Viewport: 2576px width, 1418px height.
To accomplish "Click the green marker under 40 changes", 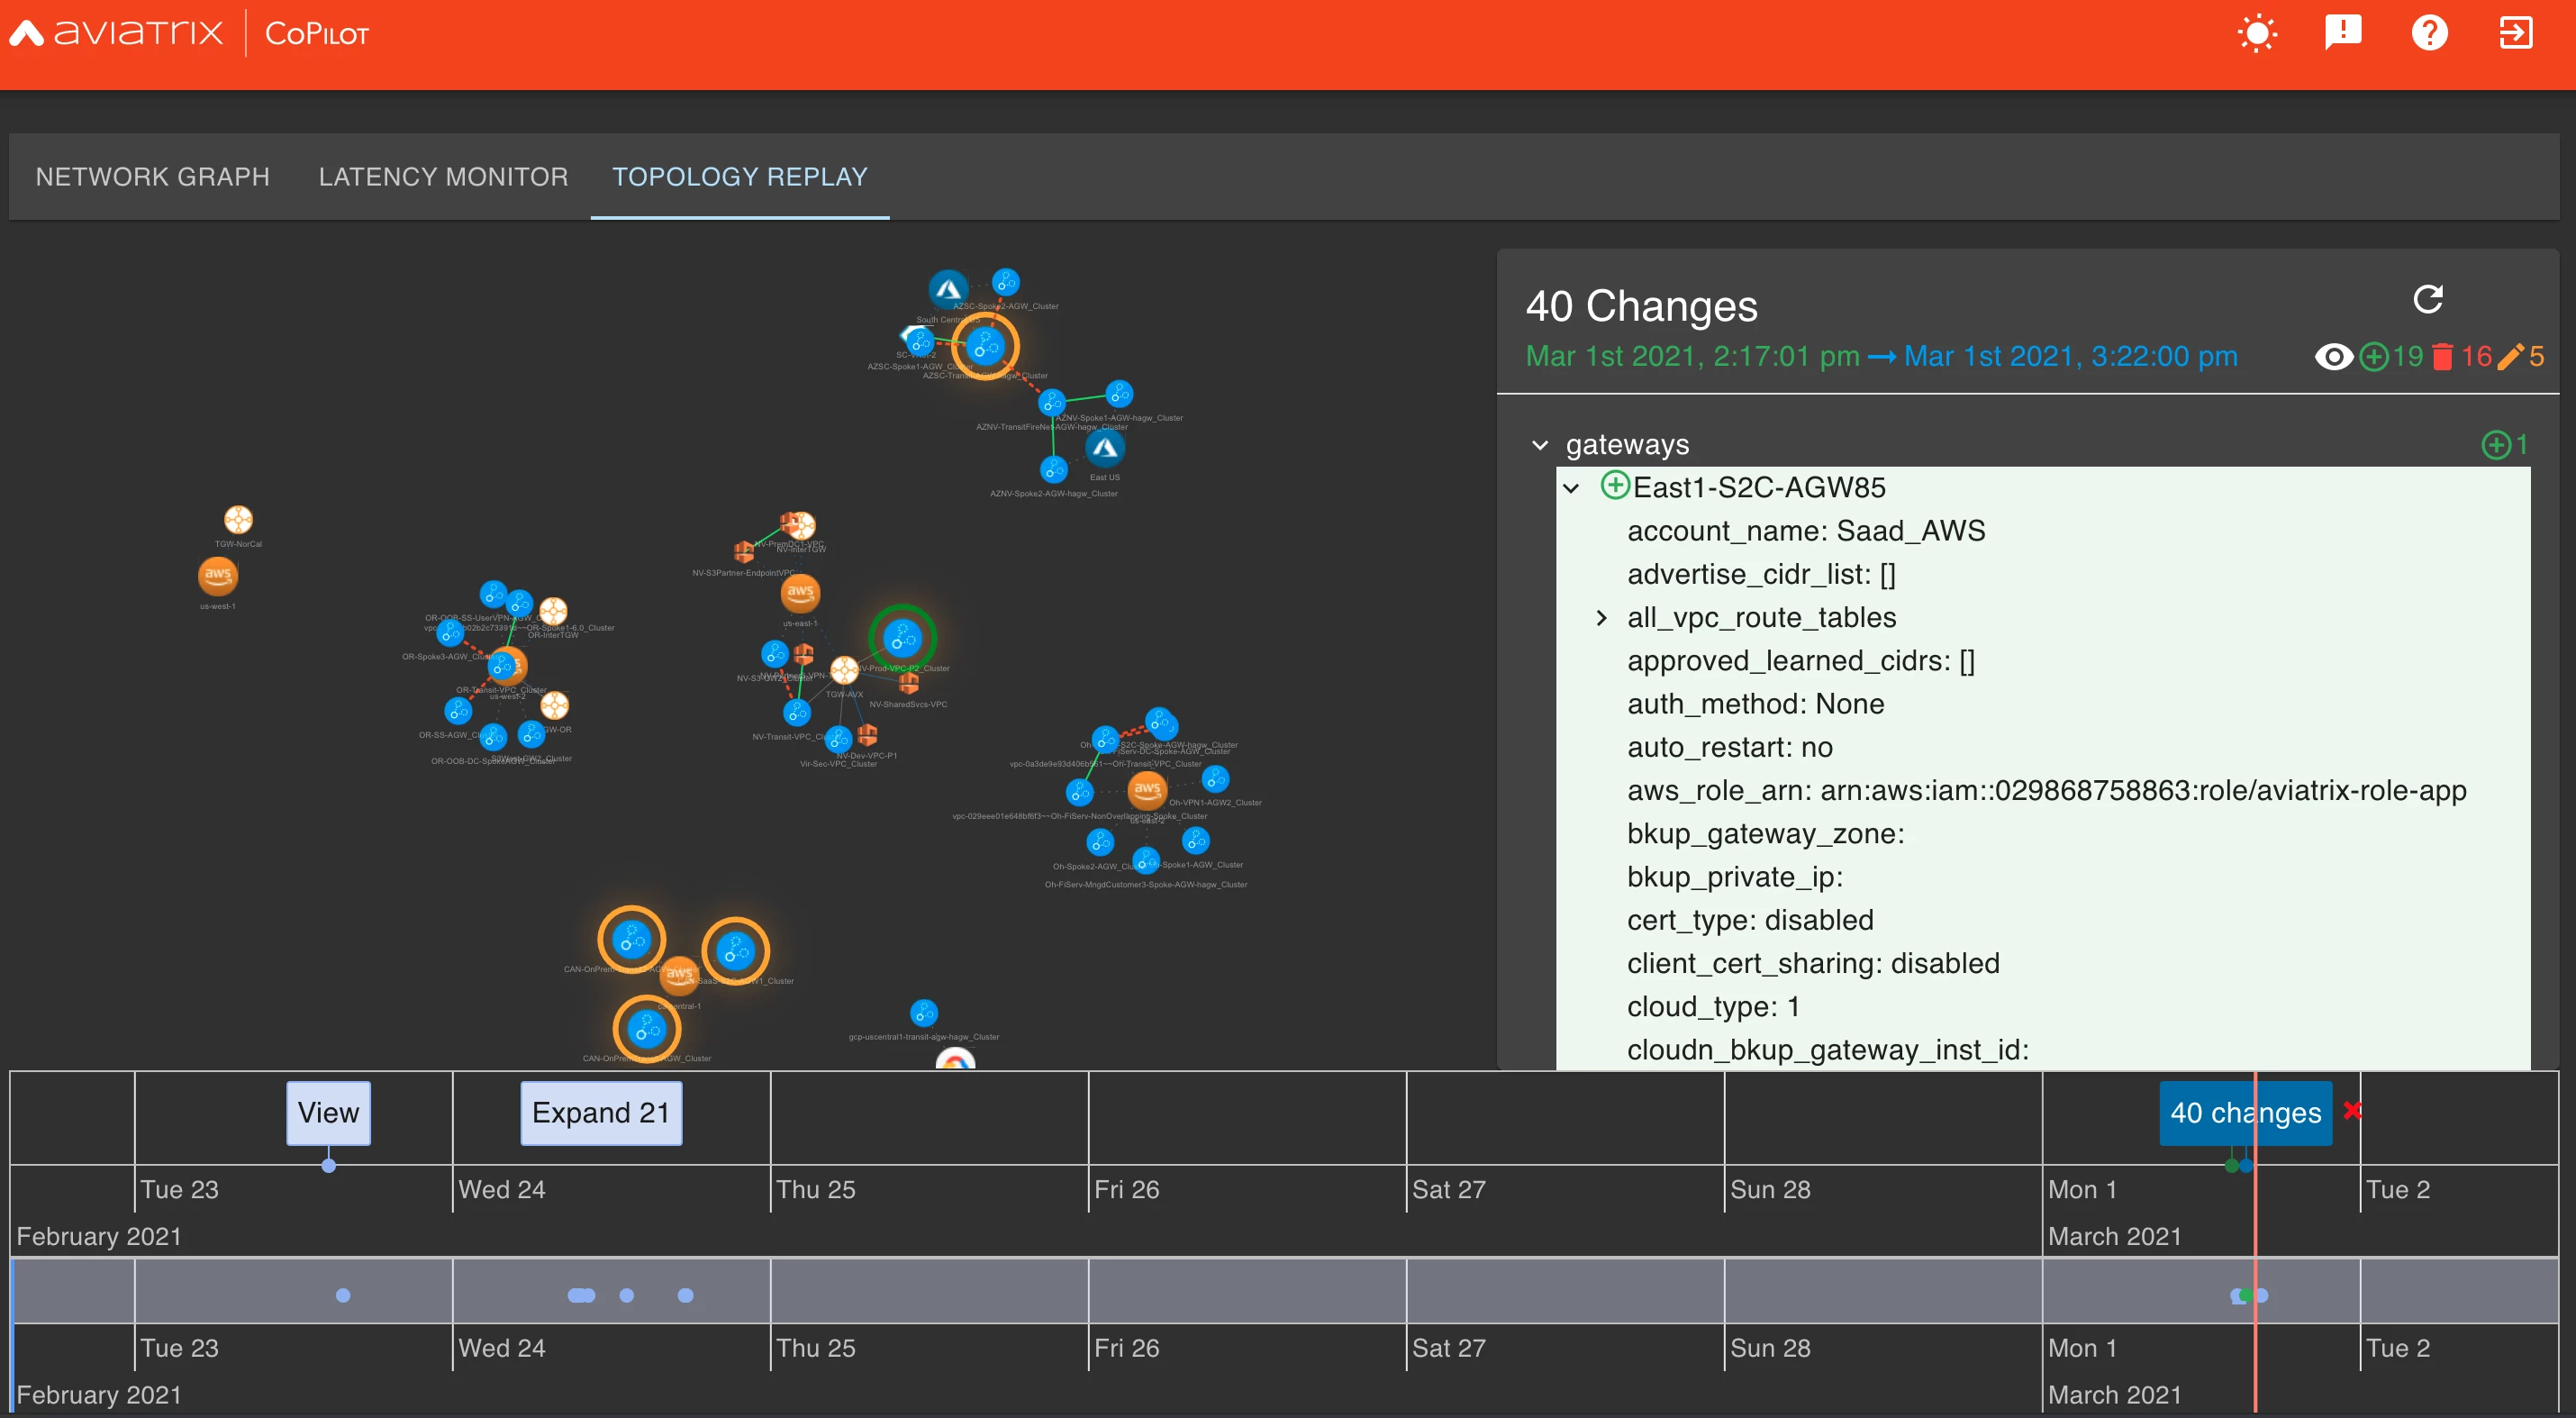I will 2231,1165.
